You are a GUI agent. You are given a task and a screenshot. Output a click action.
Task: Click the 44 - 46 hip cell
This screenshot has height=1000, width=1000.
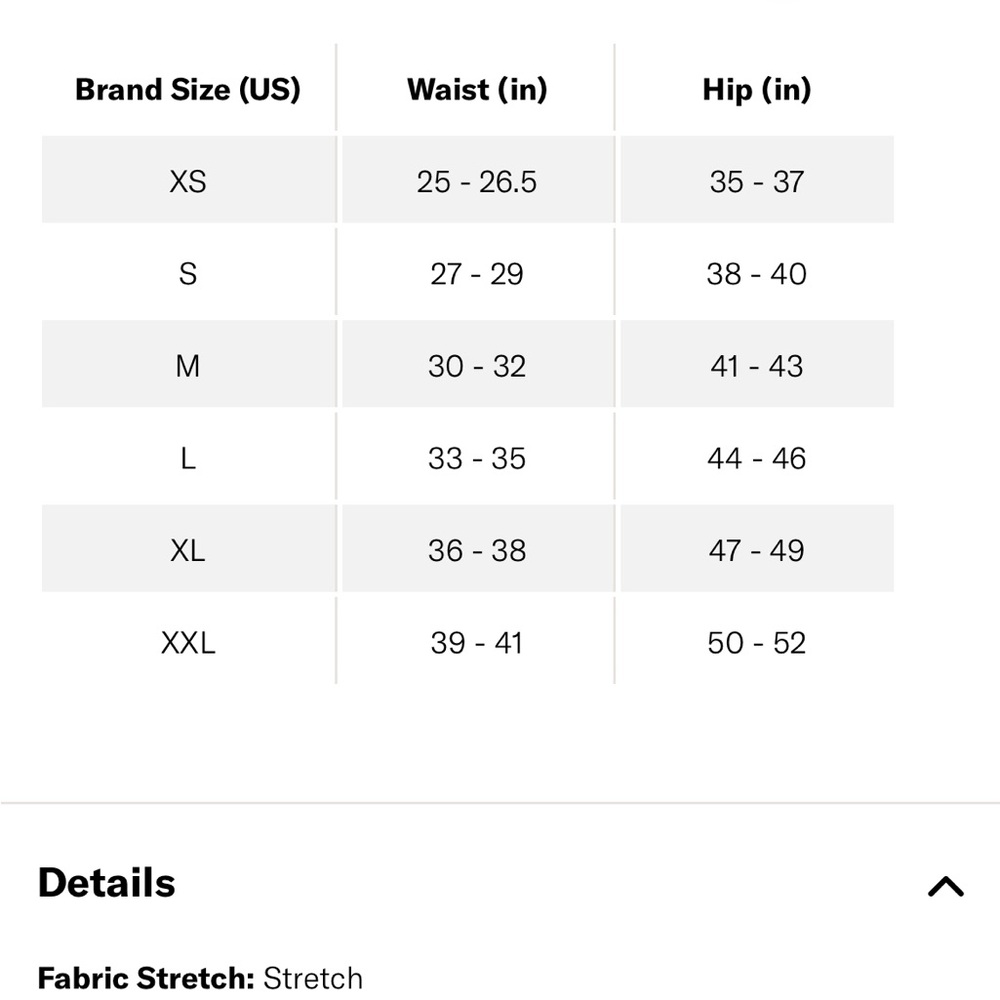[756, 459]
